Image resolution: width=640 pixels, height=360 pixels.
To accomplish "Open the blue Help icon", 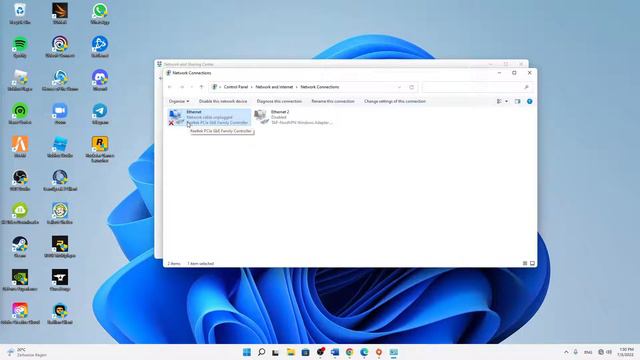I will [x=529, y=101].
